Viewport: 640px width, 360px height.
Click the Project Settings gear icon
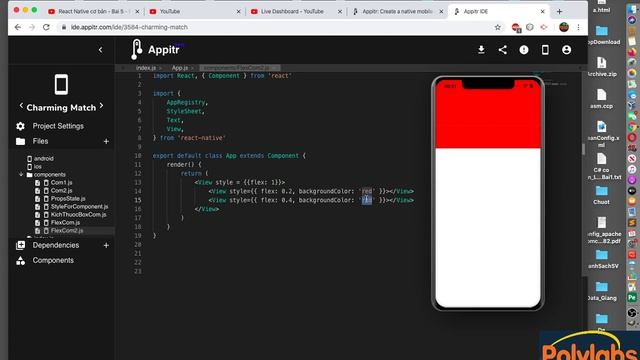coord(20,126)
